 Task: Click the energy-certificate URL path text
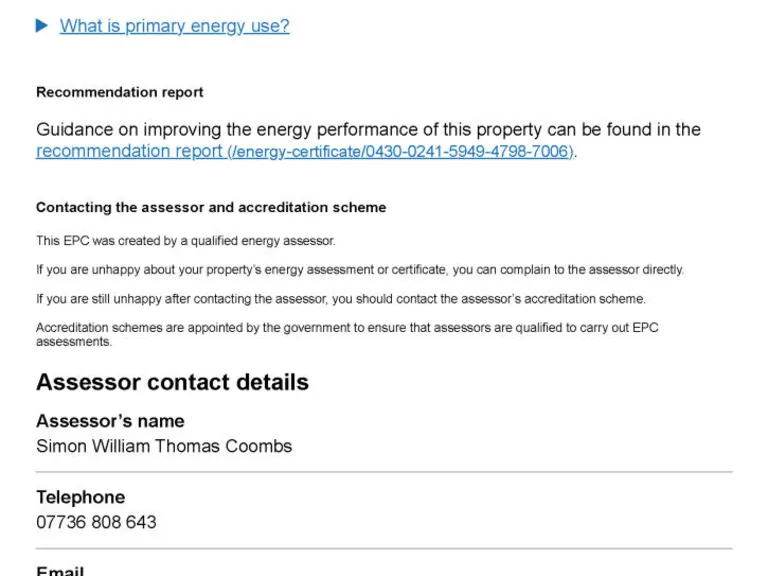coord(400,152)
